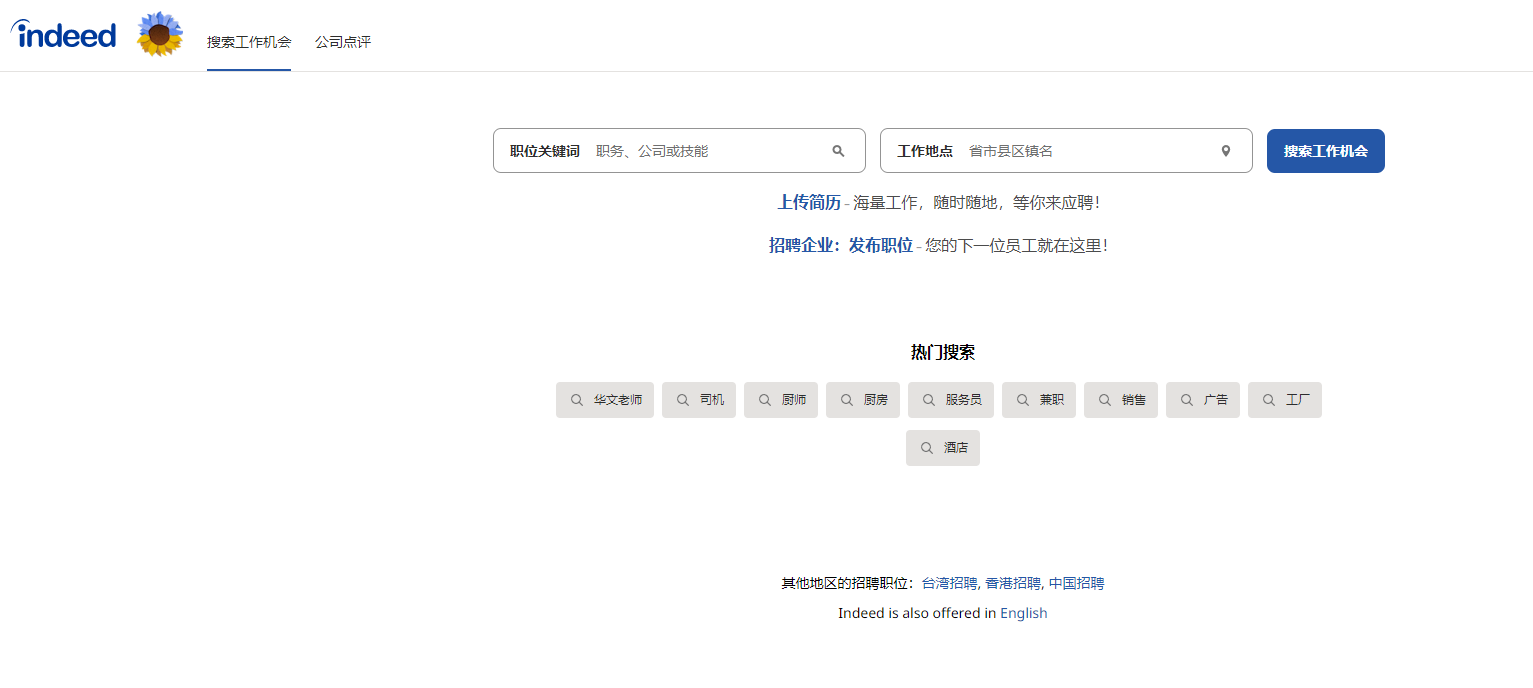This screenshot has height=688, width=1533.
Task: Follow the 招聘企业：发布职位 link
Action: 840,245
